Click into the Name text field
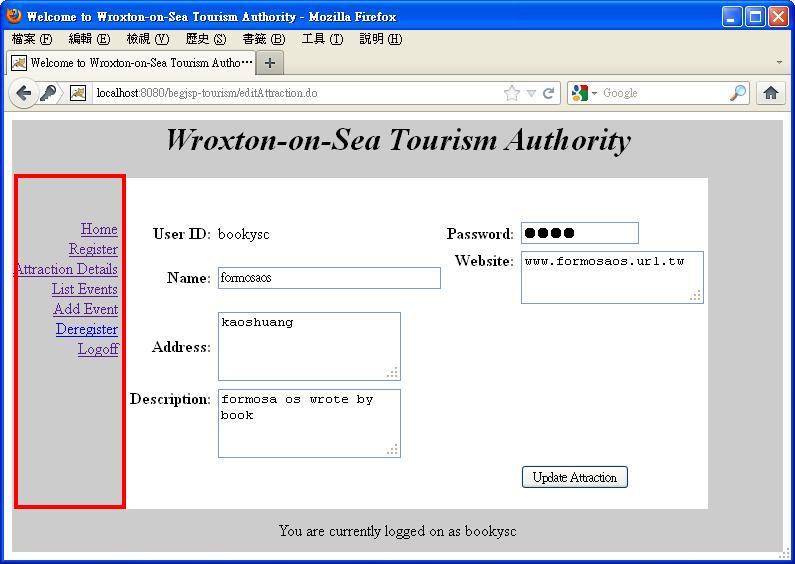 329,278
